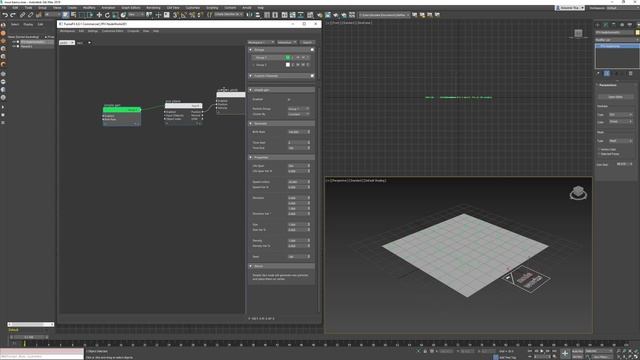Screen dimensions: 640x360
Task: Activate the Select and Rotate tool
Action: pos(107,15)
